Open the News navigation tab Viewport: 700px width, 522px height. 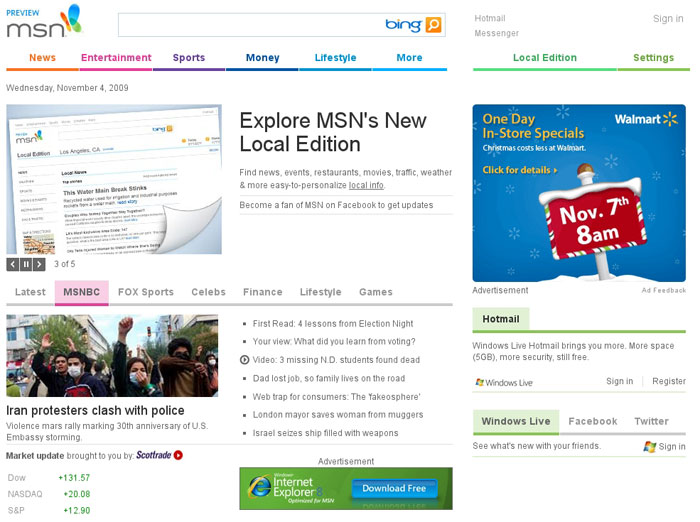(x=42, y=58)
